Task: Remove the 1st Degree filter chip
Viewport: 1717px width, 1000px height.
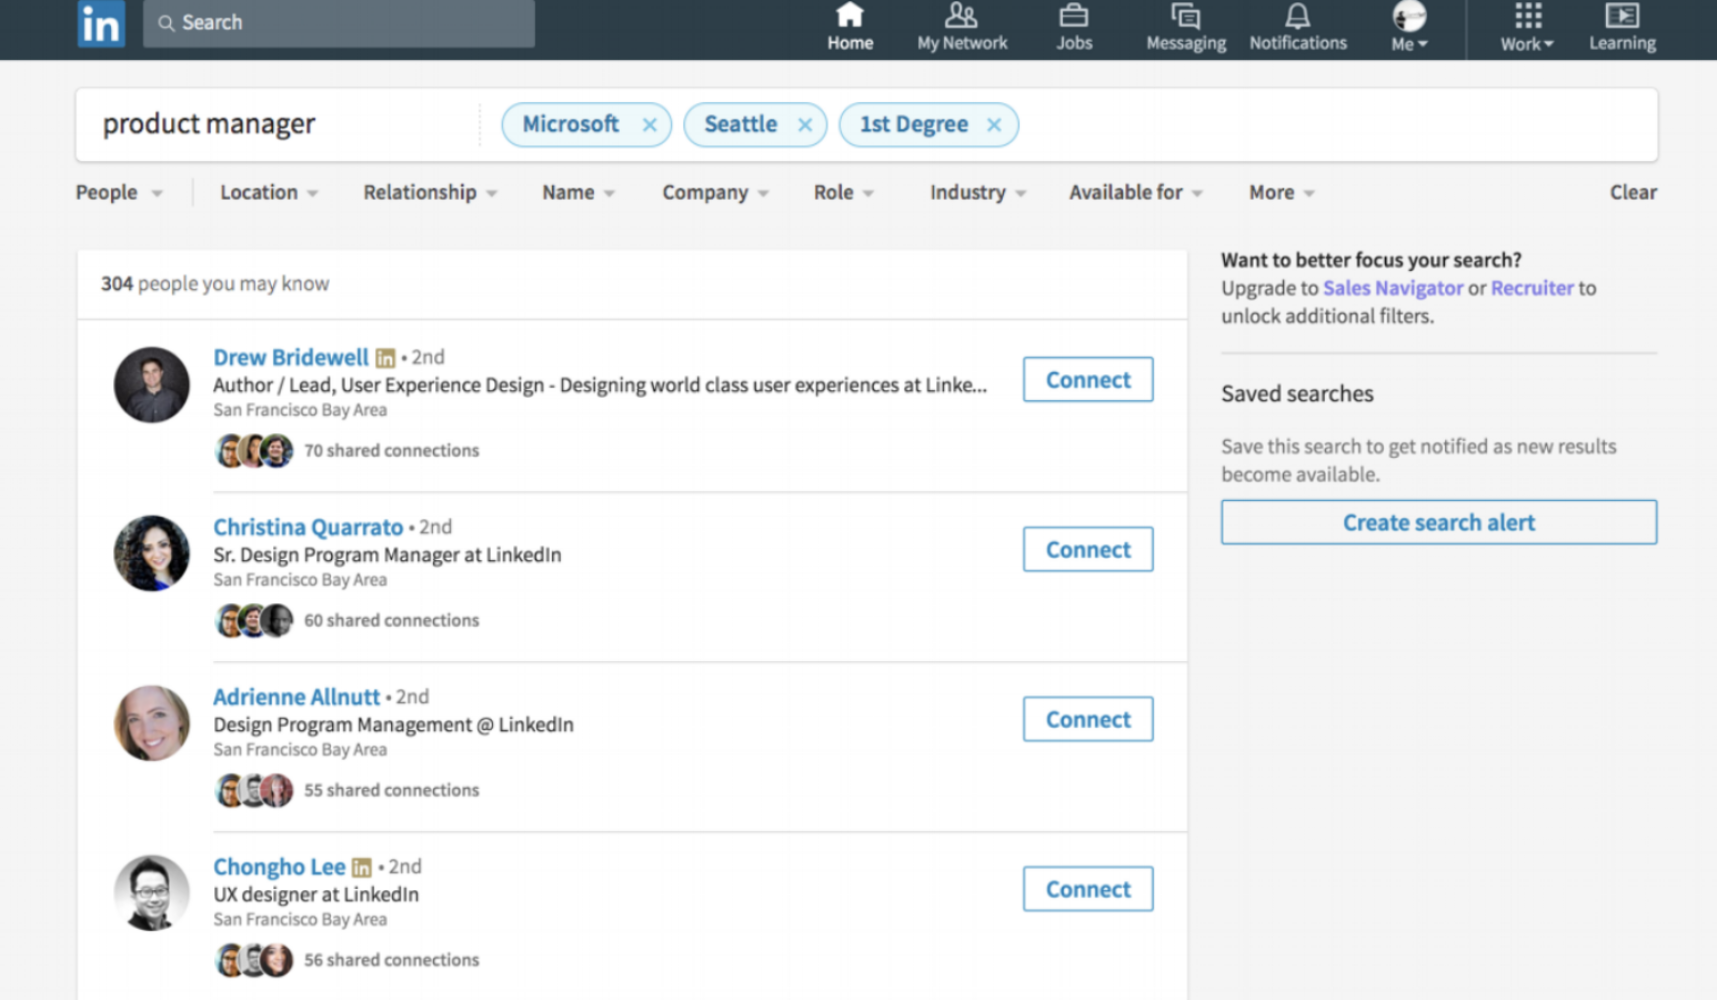Action: point(994,125)
